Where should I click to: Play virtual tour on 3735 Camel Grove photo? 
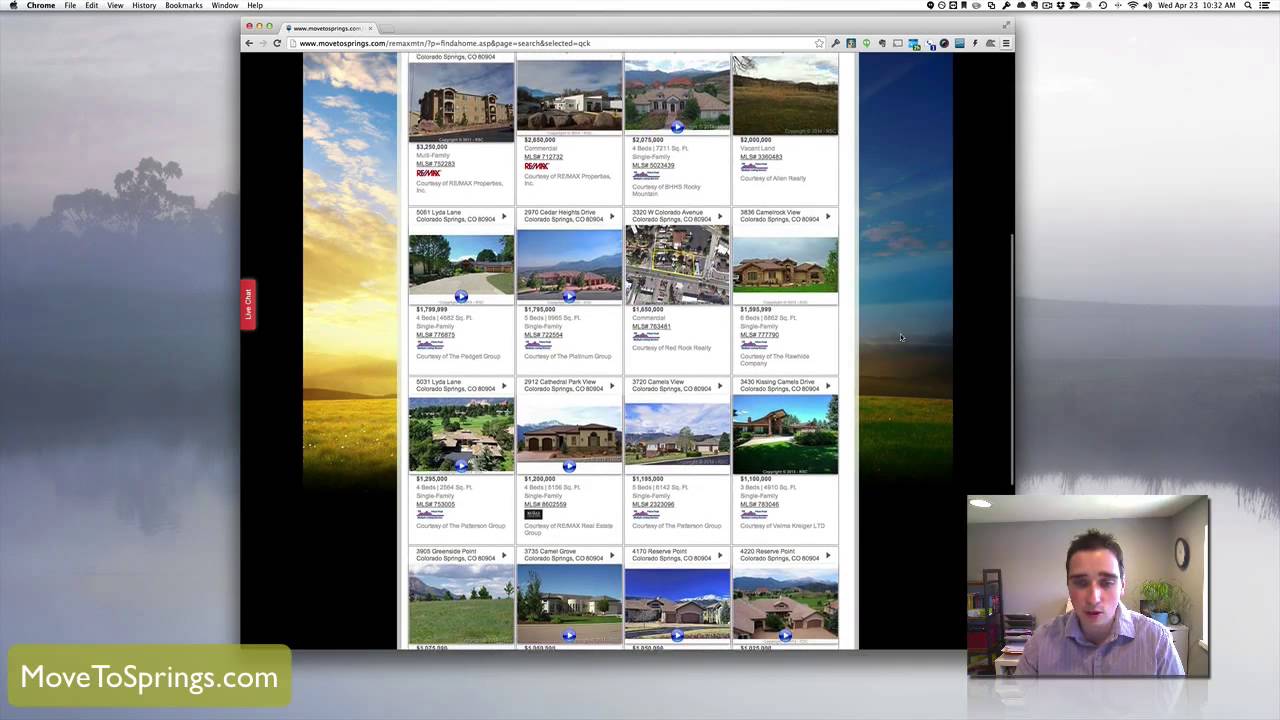tap(569, 635)
